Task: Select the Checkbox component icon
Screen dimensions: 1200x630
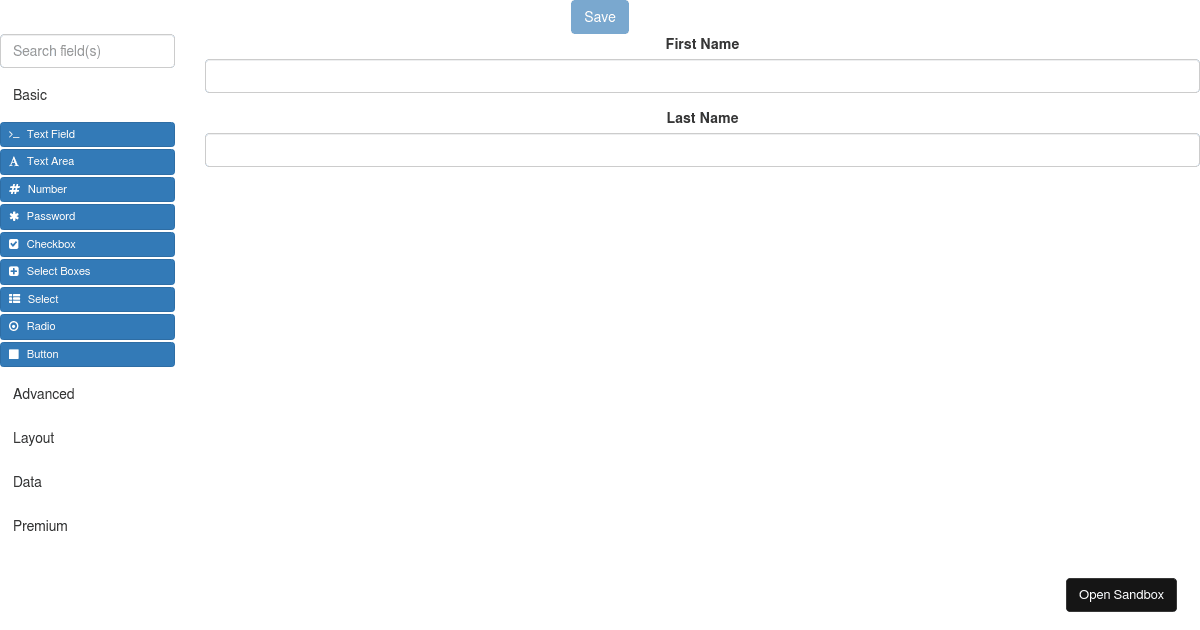Action: pos(13,244)
